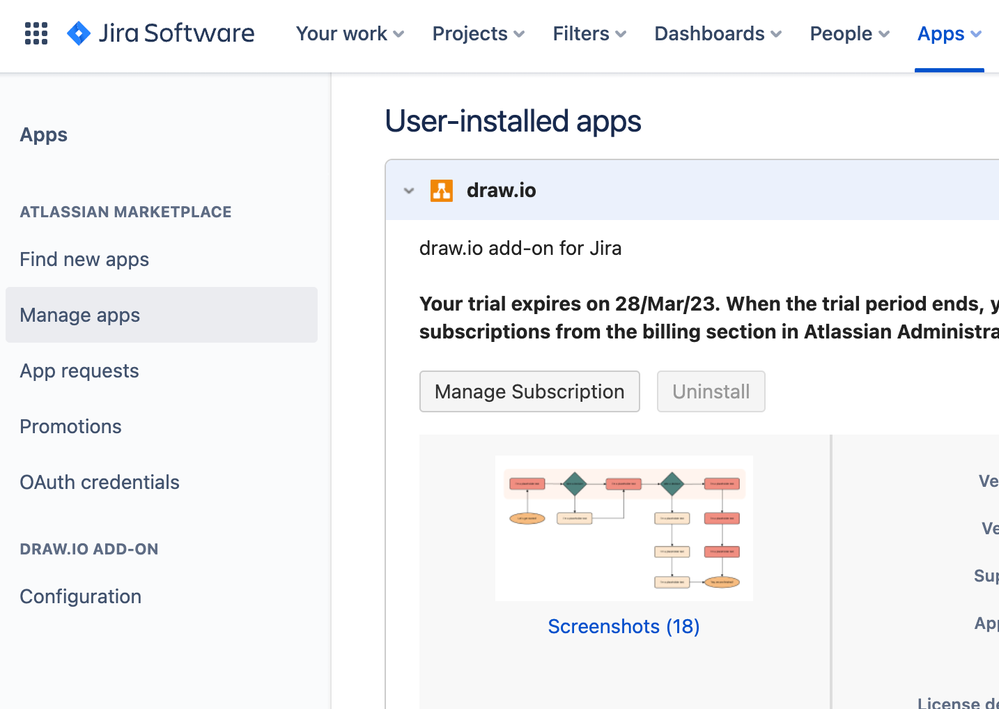Click the DRAW.IO ADD-ON section label
Image resolution: width=999 pixels, height=709 pixels.
point(89,549)
